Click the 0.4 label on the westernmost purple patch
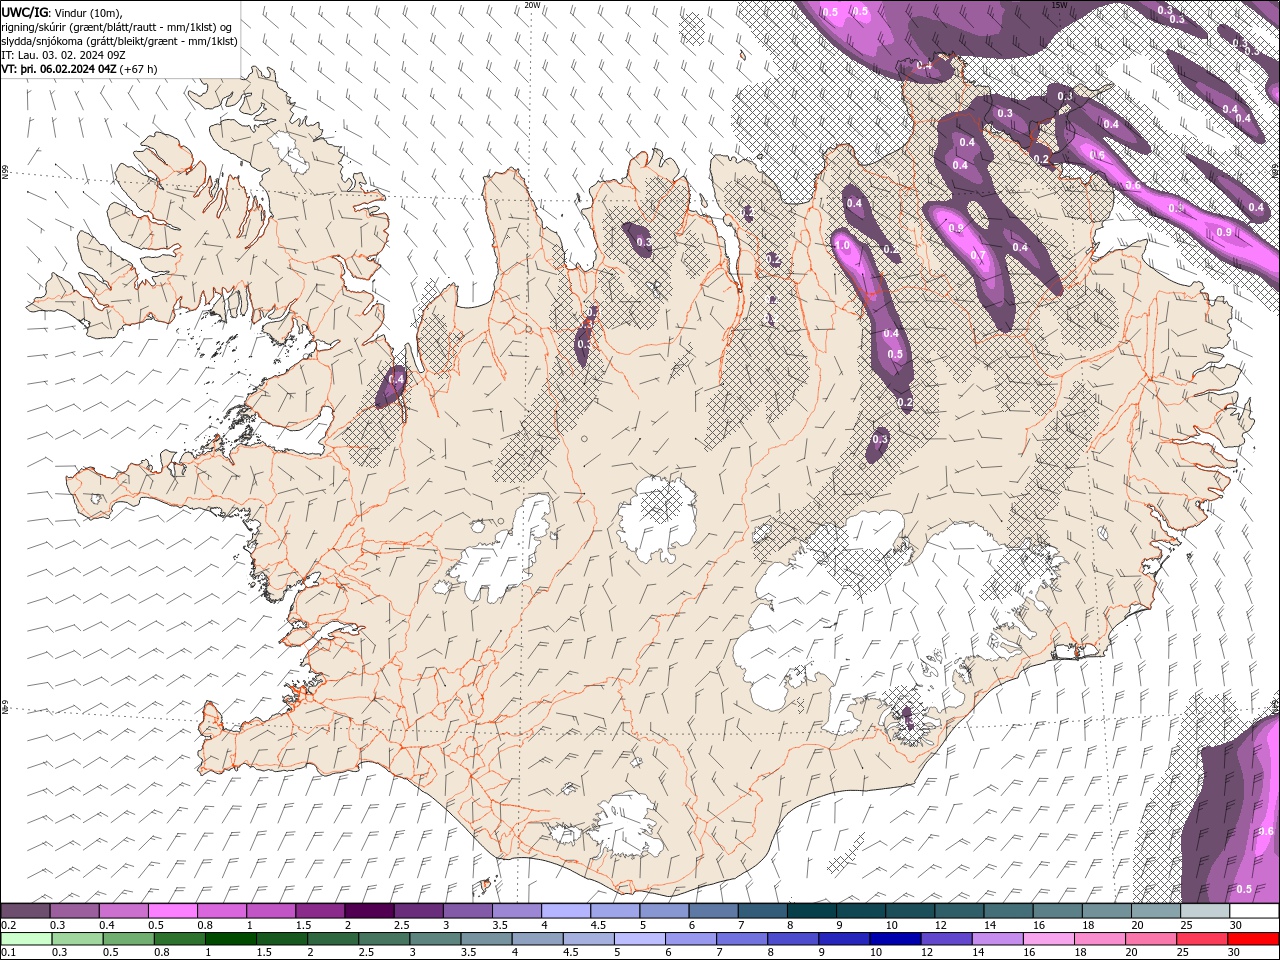Screen dimensions: 1280x960 (x=396, y=380)
